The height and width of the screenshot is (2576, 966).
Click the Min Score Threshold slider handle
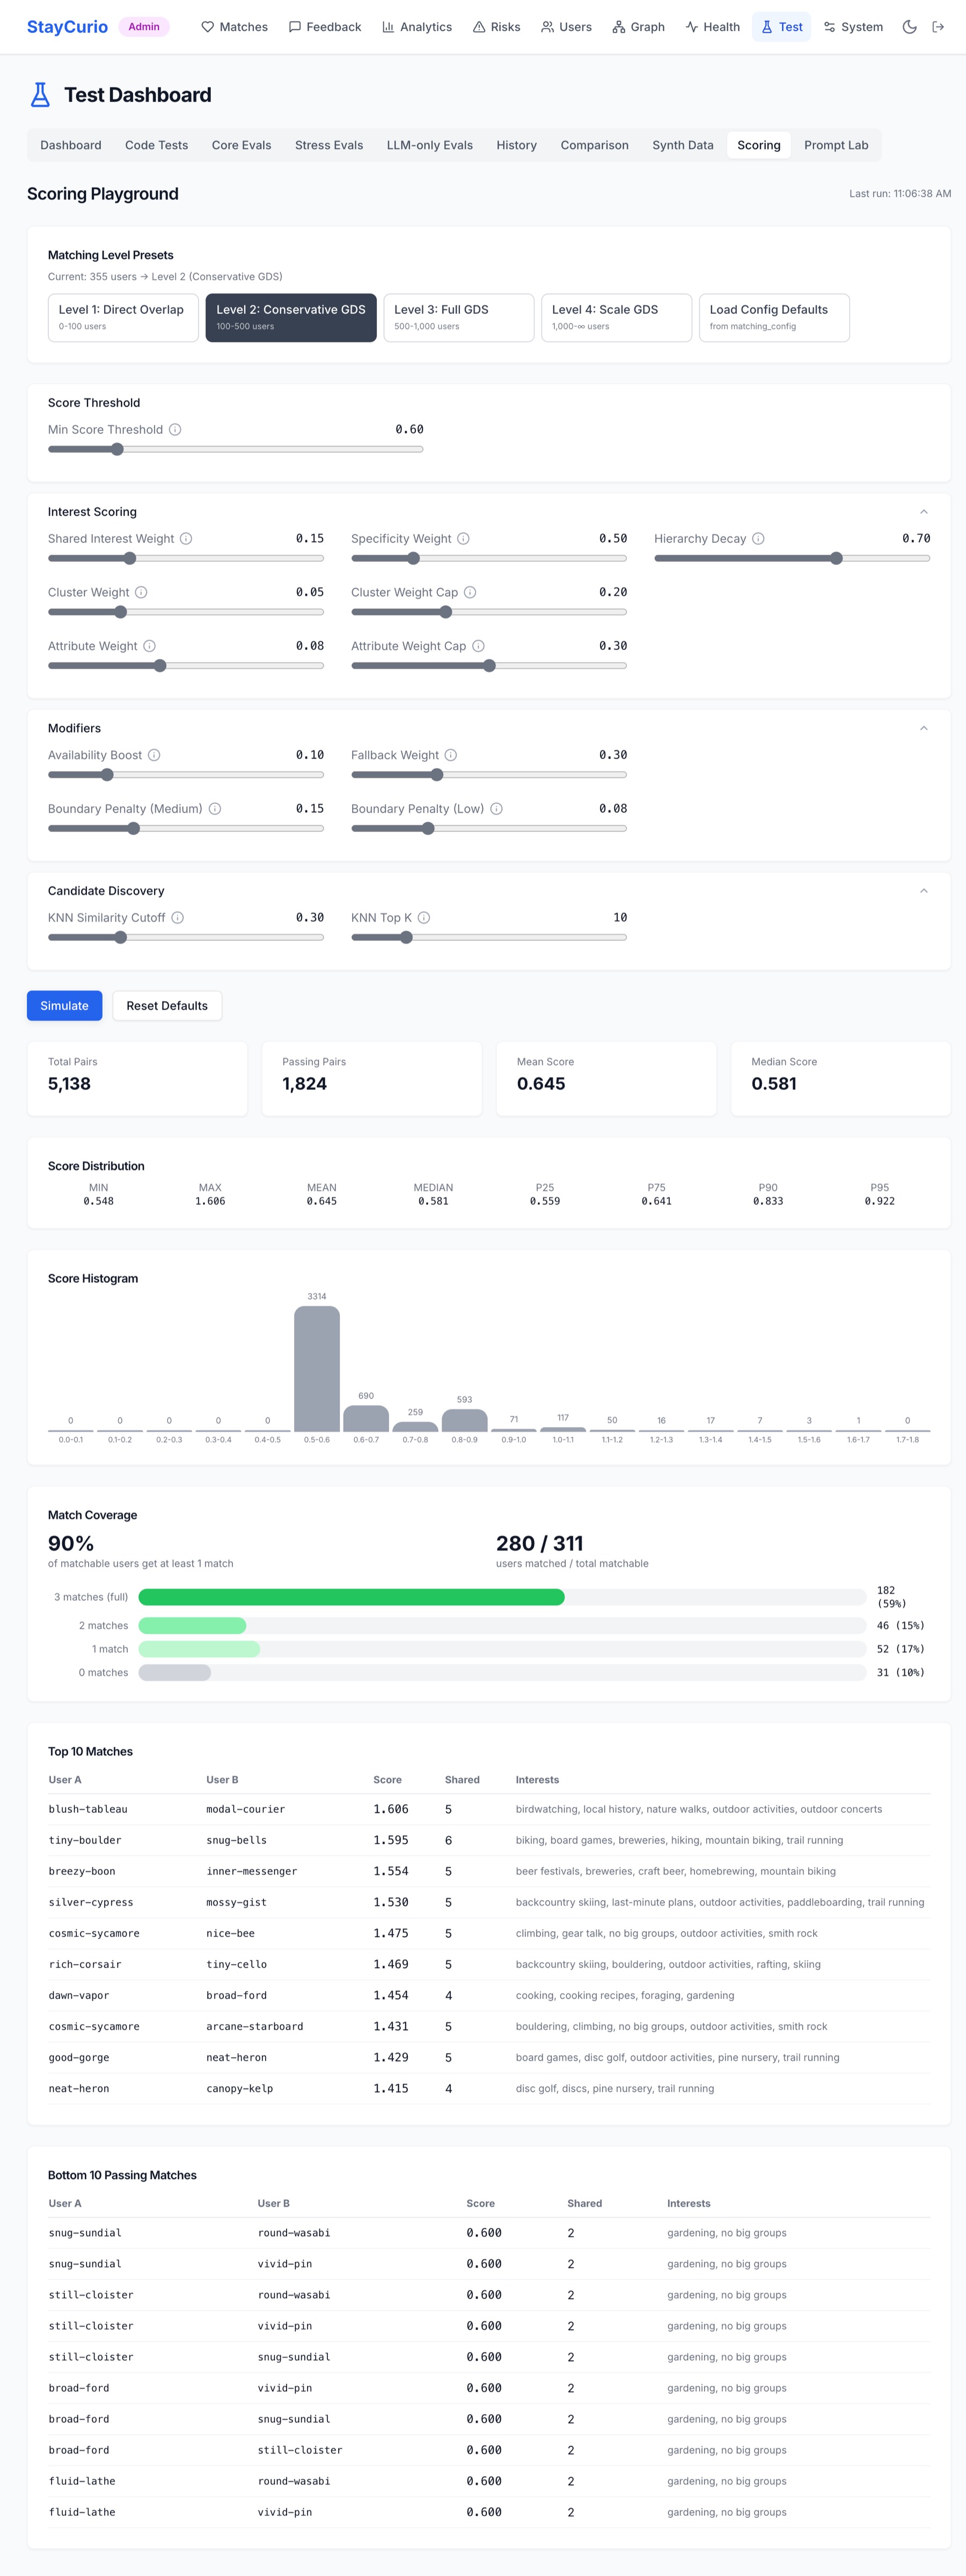[x=117, y=450]
